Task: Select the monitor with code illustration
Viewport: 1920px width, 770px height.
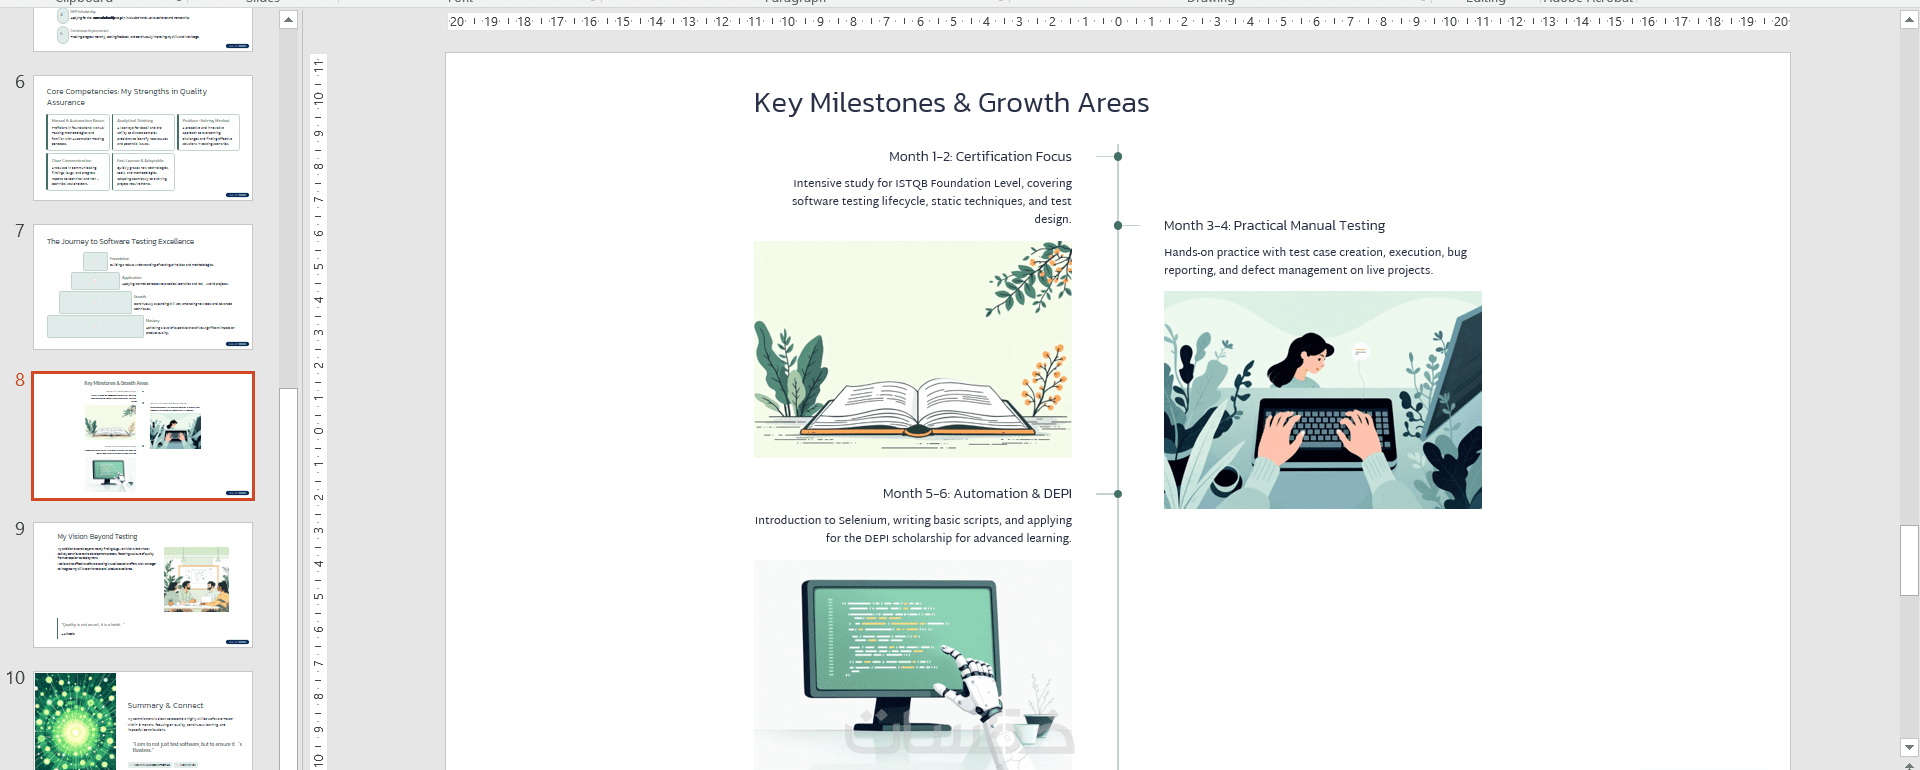Action: point(913,665)
